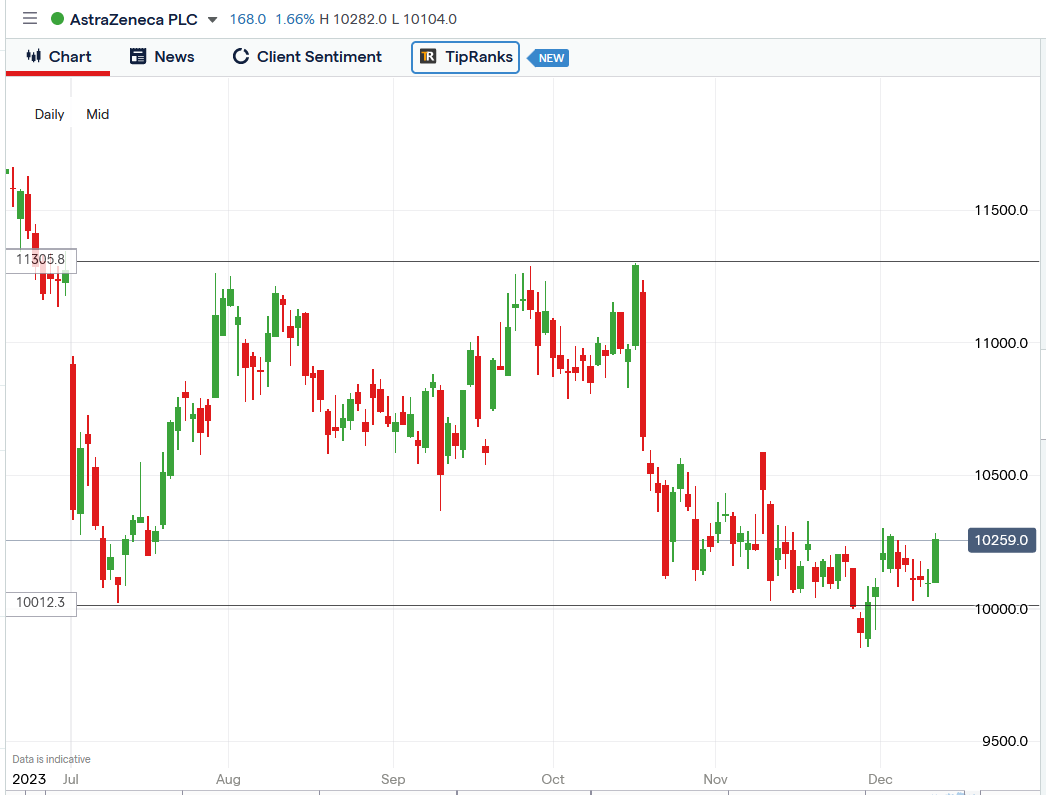Image resolution: width=1046 pixels, height=795 pixels.
Task: Click the NEW badge next to TipRanks
Action: click(548, 58)
